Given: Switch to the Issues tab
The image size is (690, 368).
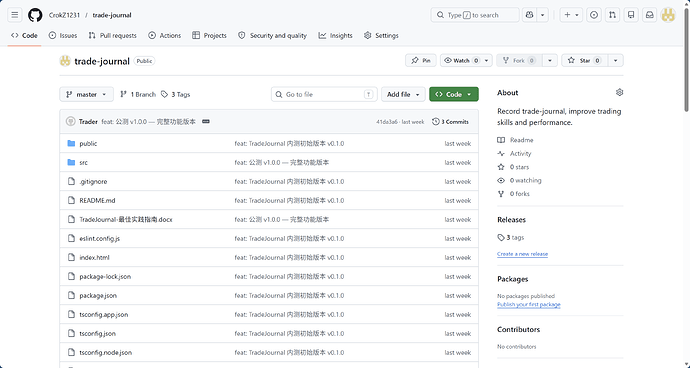Looking at the screenshot, I should tap(63, 36).
